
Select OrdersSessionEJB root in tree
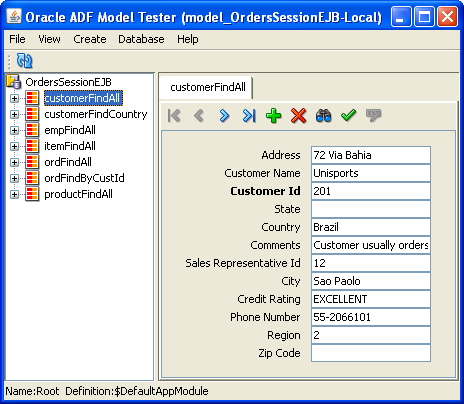[x=68, y=82]
